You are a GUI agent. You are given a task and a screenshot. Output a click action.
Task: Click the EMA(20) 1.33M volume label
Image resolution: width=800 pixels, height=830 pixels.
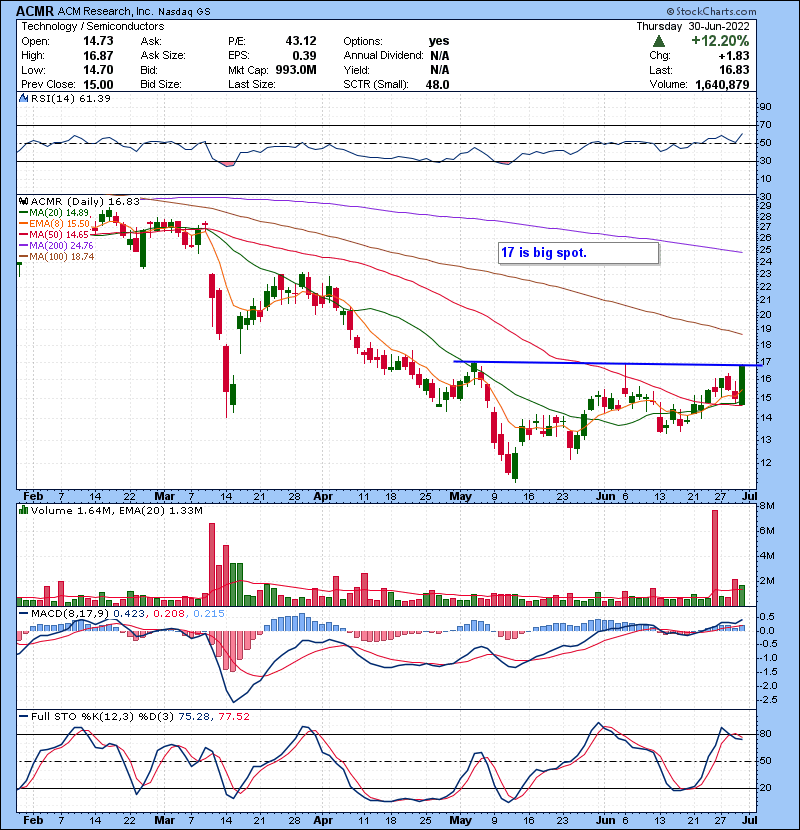pos(161,511)
